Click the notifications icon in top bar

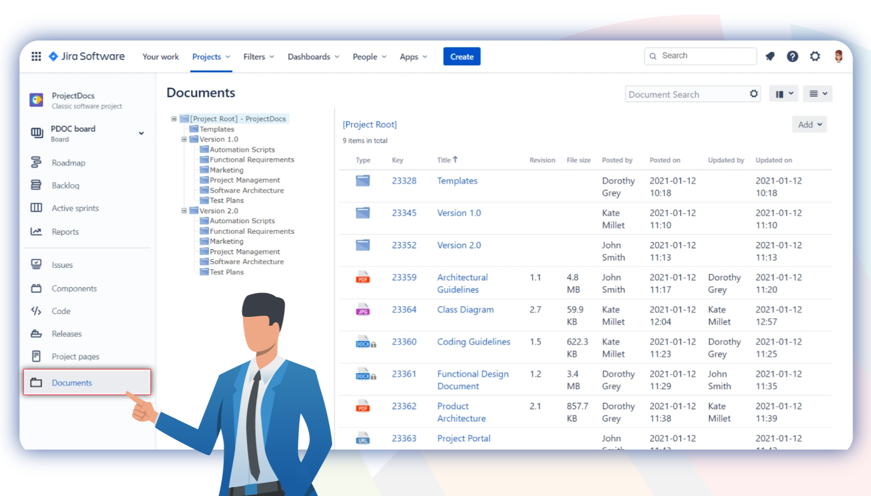pyautogui.click(x=770, y=57)
